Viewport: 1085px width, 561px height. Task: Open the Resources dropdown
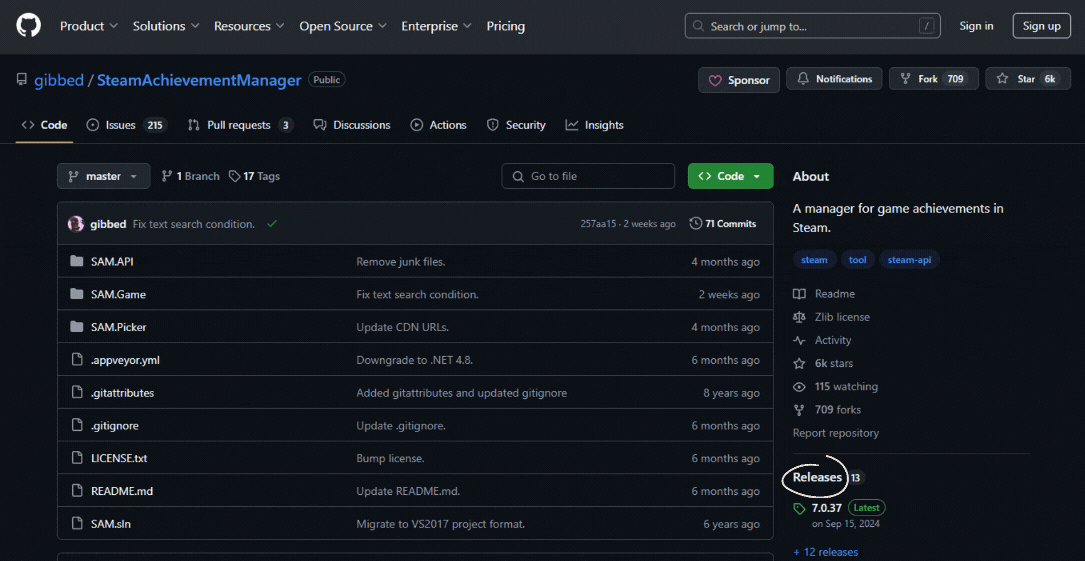pyautogui.click(x=249, y=26)
